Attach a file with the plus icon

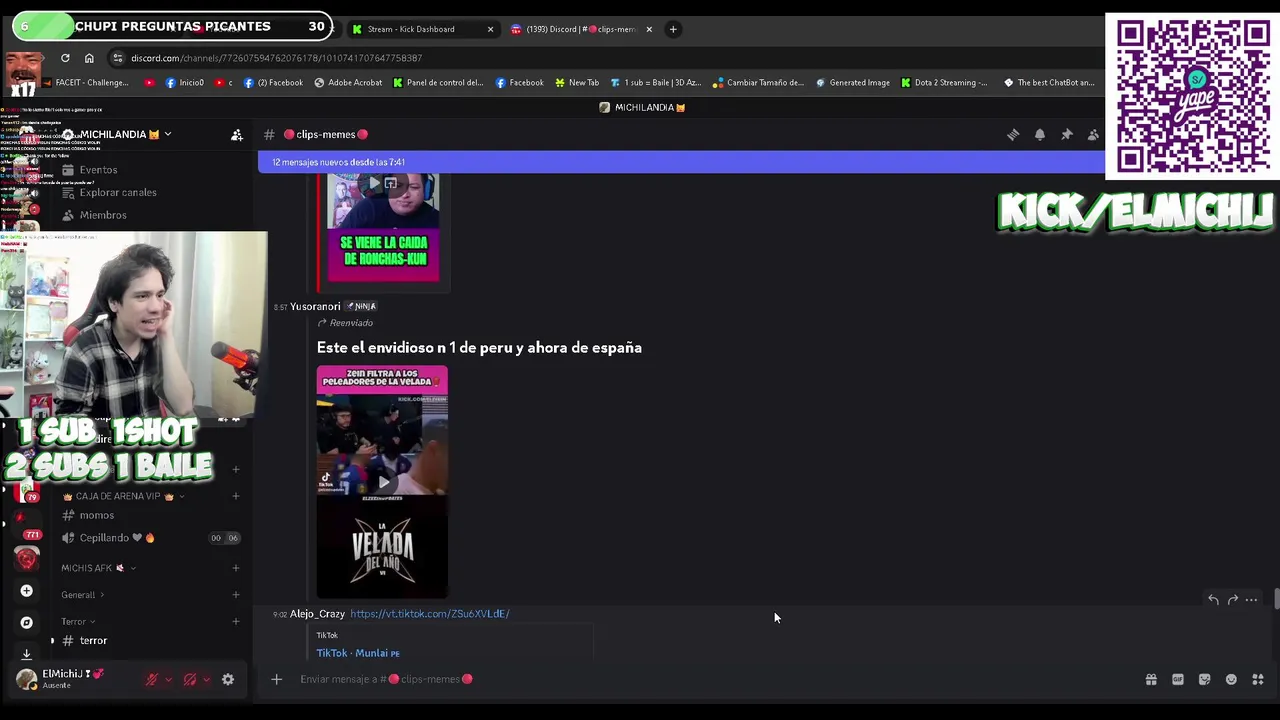coord(277,679)
